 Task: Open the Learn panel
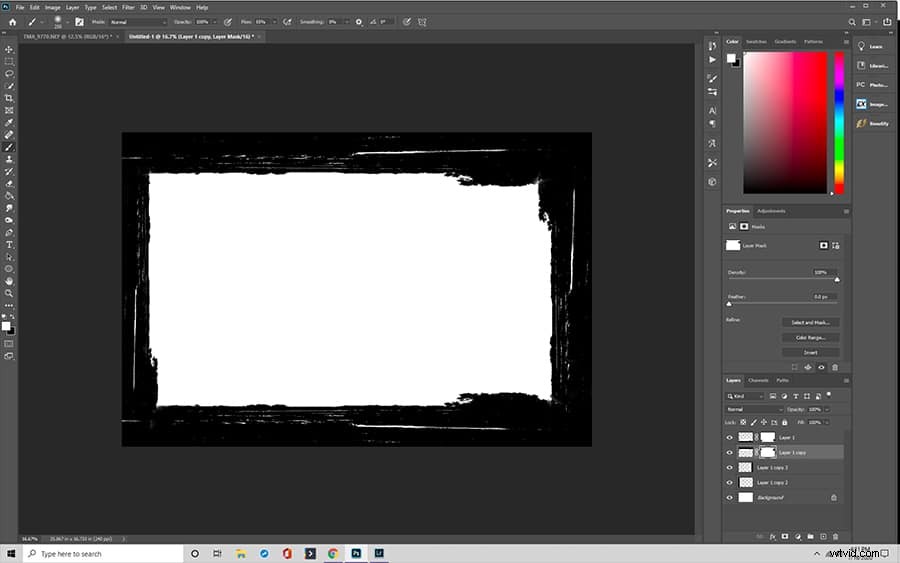click(x=870, y=46)
